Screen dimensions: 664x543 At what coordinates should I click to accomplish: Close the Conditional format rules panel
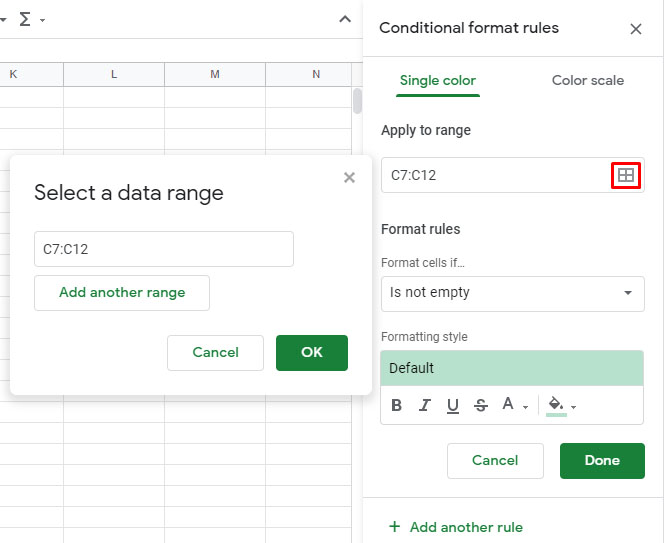coord(636,29)
